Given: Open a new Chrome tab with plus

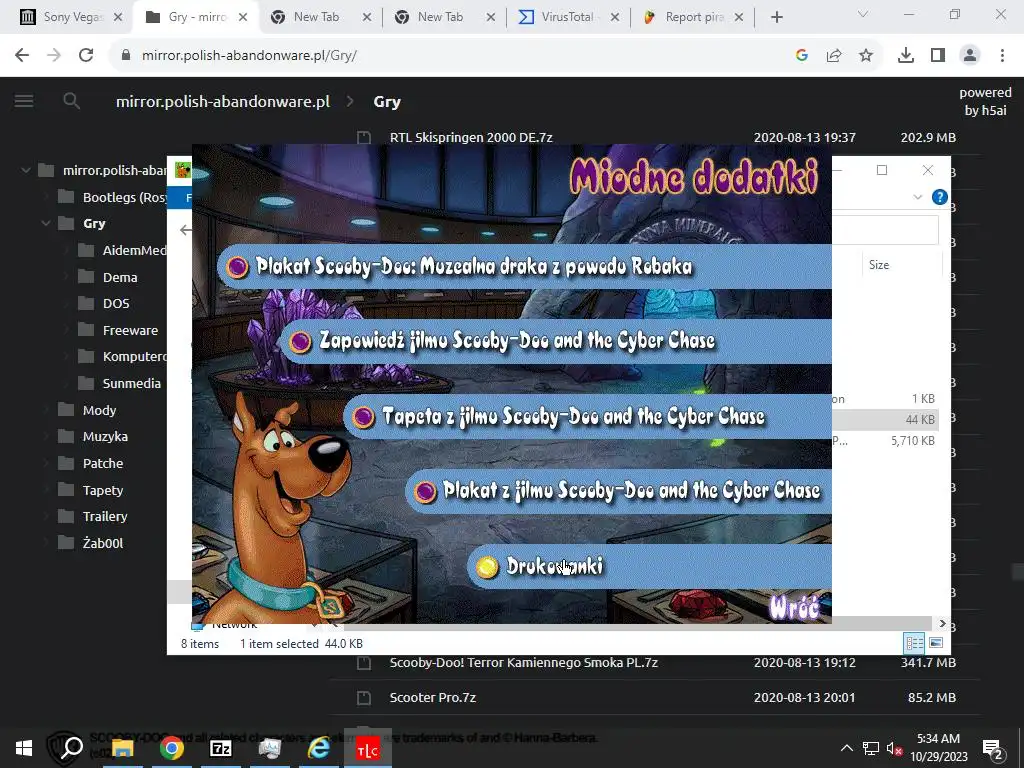Looking at the screenshot, I should tap(776, 18).
